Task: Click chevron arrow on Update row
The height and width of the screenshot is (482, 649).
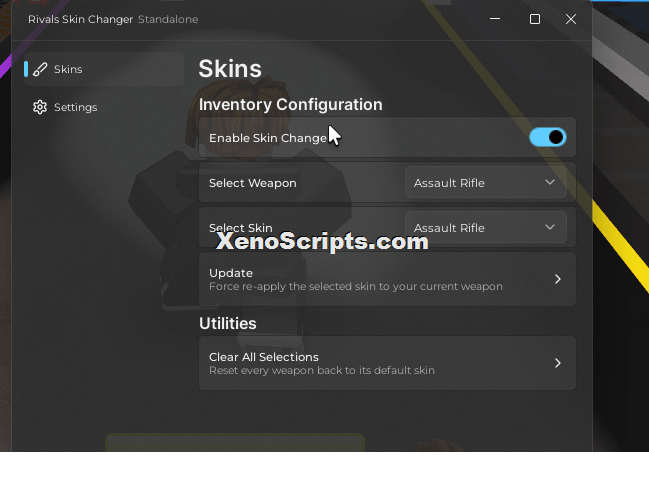Action: click(558, 279)
